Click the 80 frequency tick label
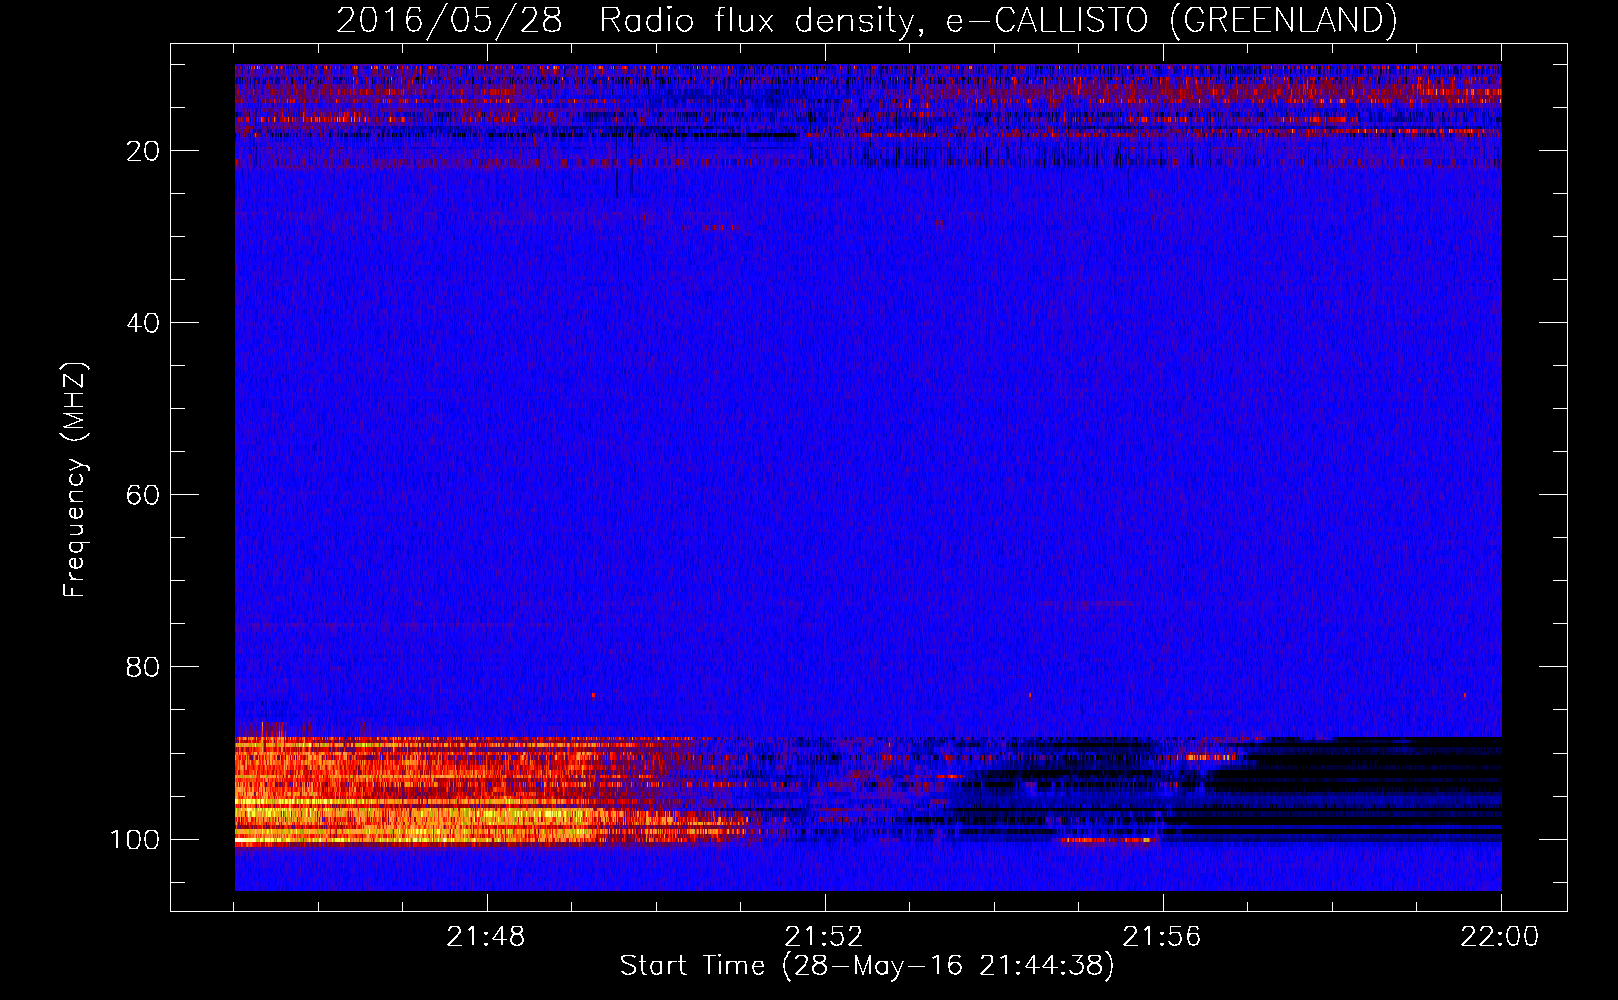Image resolution: width=1618 pixels, height=1000 pixels. point(143,667)
